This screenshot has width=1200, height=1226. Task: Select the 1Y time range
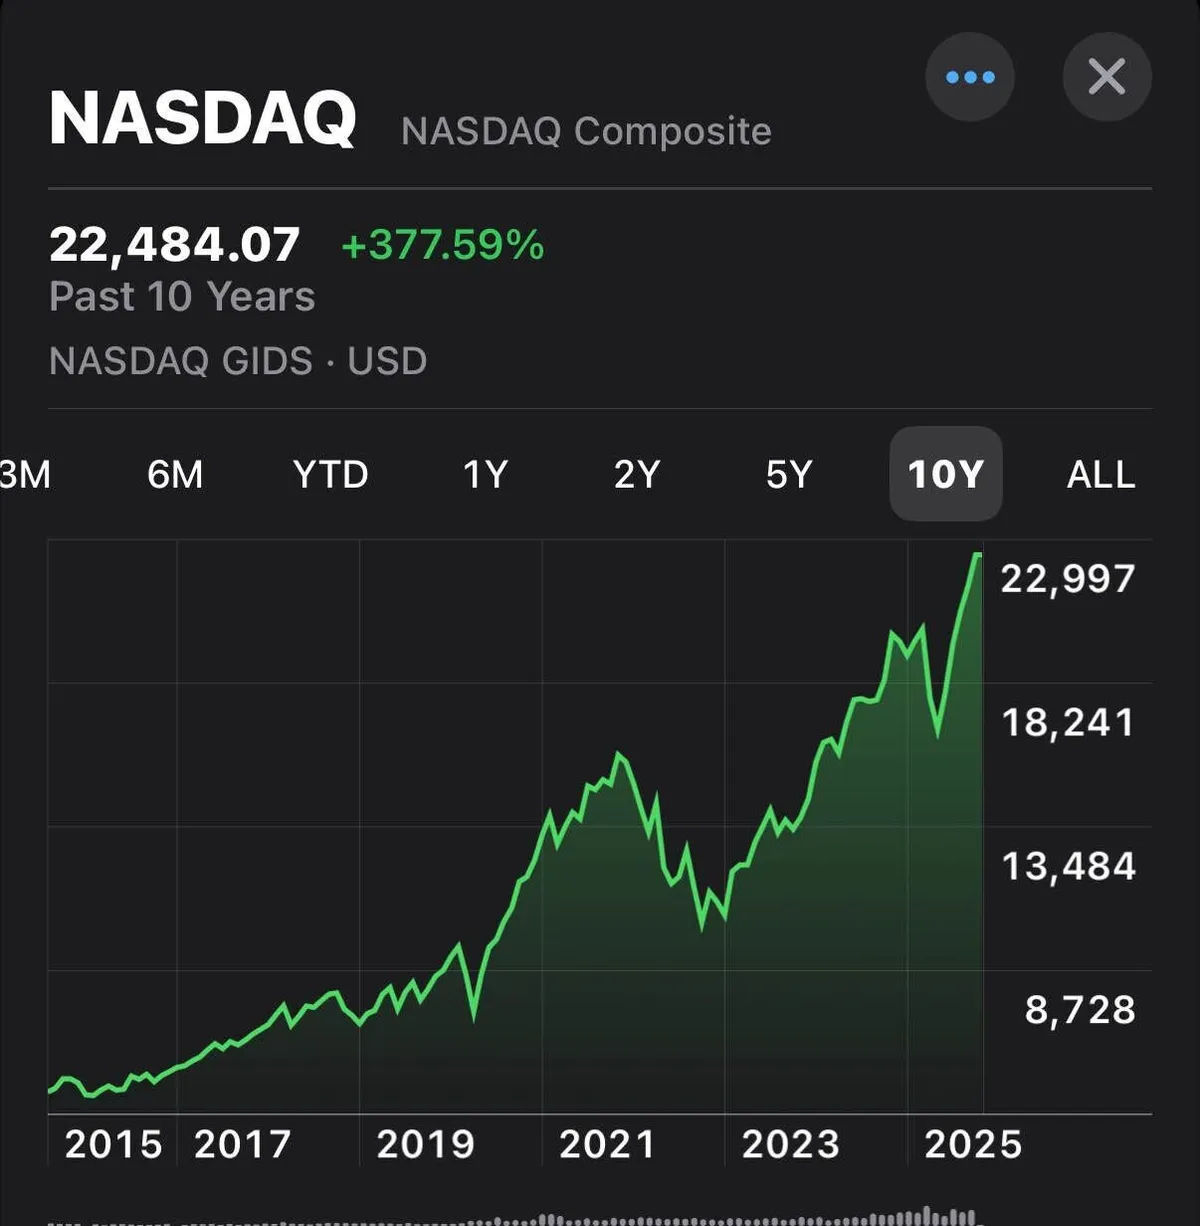[x=485, y=474]
